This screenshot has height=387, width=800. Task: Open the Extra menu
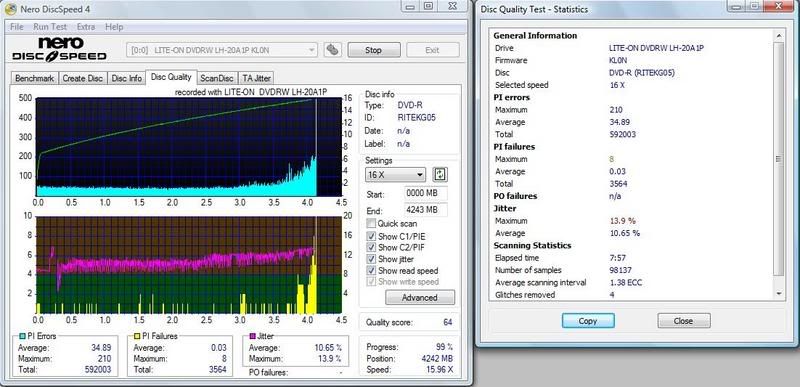point(86,27)
